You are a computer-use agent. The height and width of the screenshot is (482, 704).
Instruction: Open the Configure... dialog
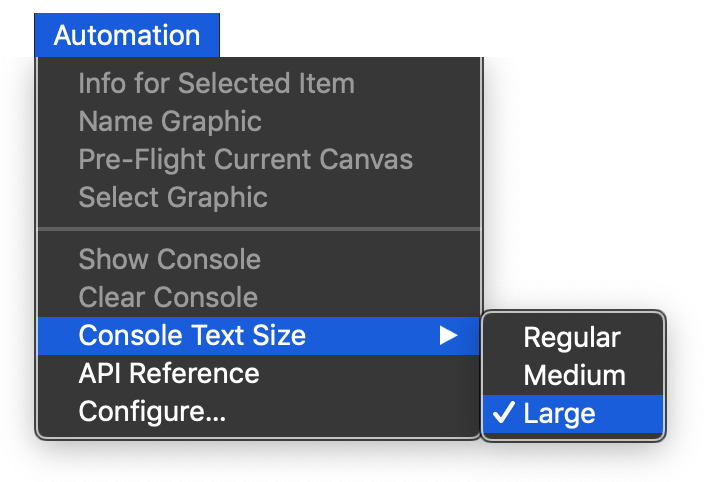(152, 412)
